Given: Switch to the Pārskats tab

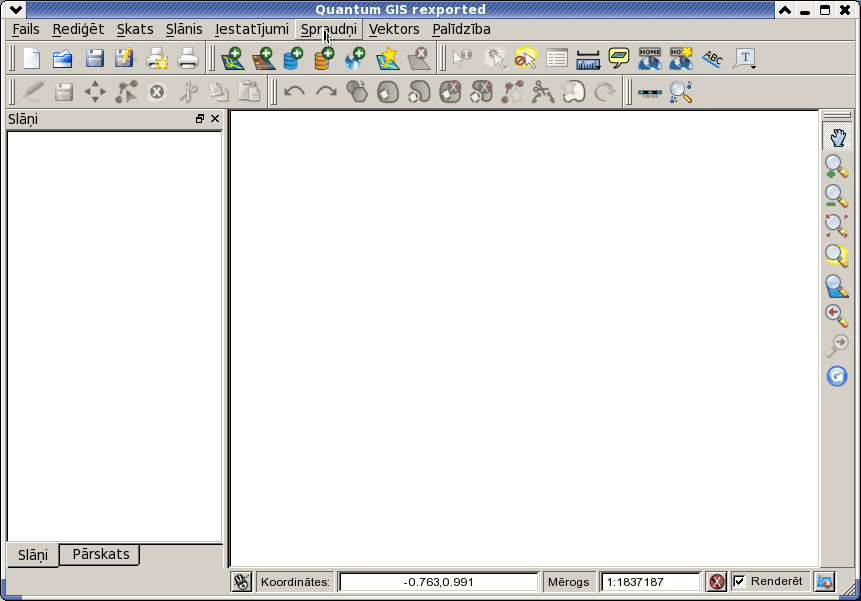Looking at the screenshot, I should tap(100, 554).
